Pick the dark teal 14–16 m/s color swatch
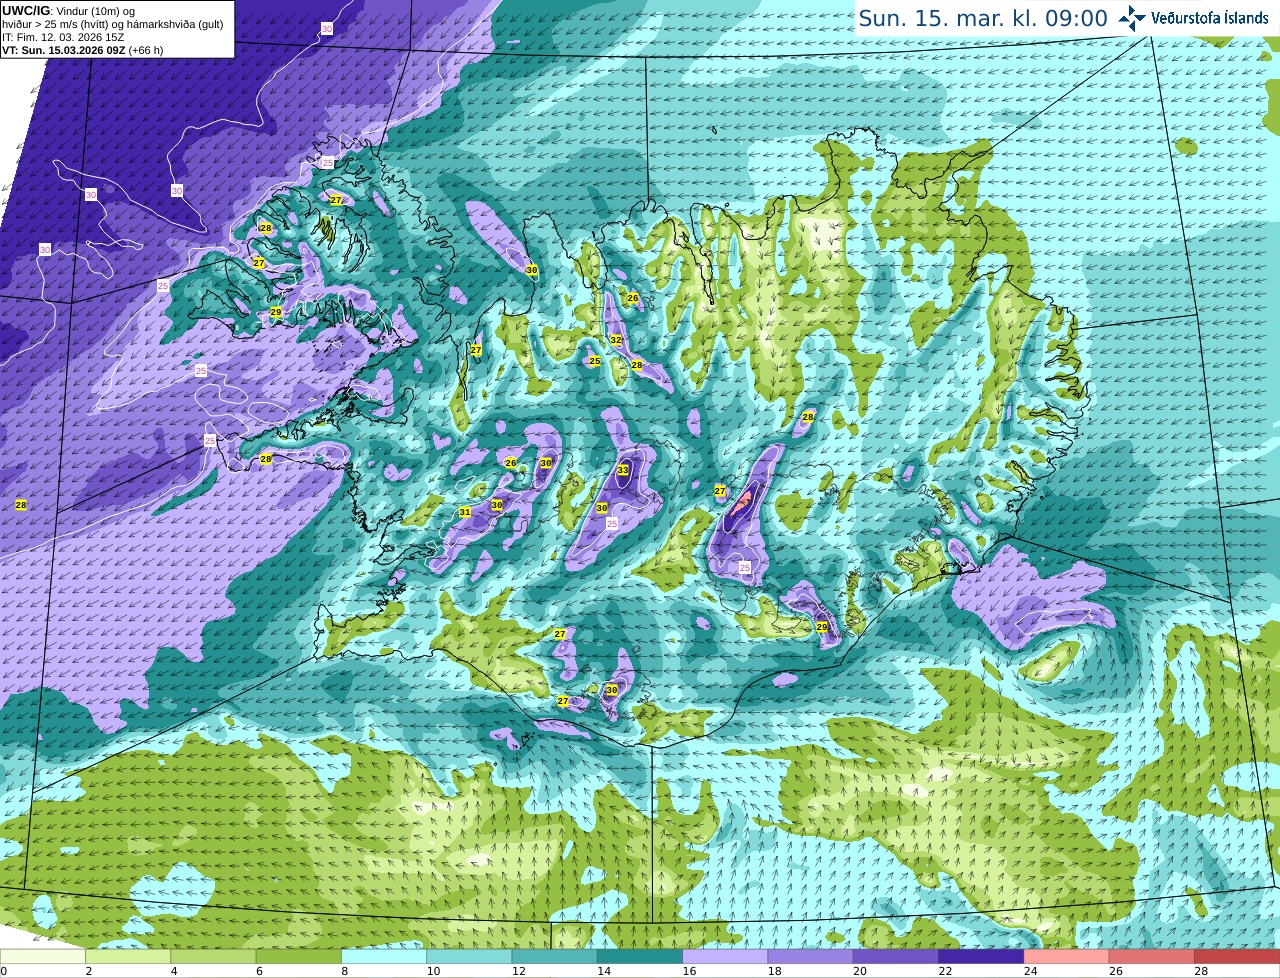The width and height of the screenshot is (1280, 978). point(640,956)
